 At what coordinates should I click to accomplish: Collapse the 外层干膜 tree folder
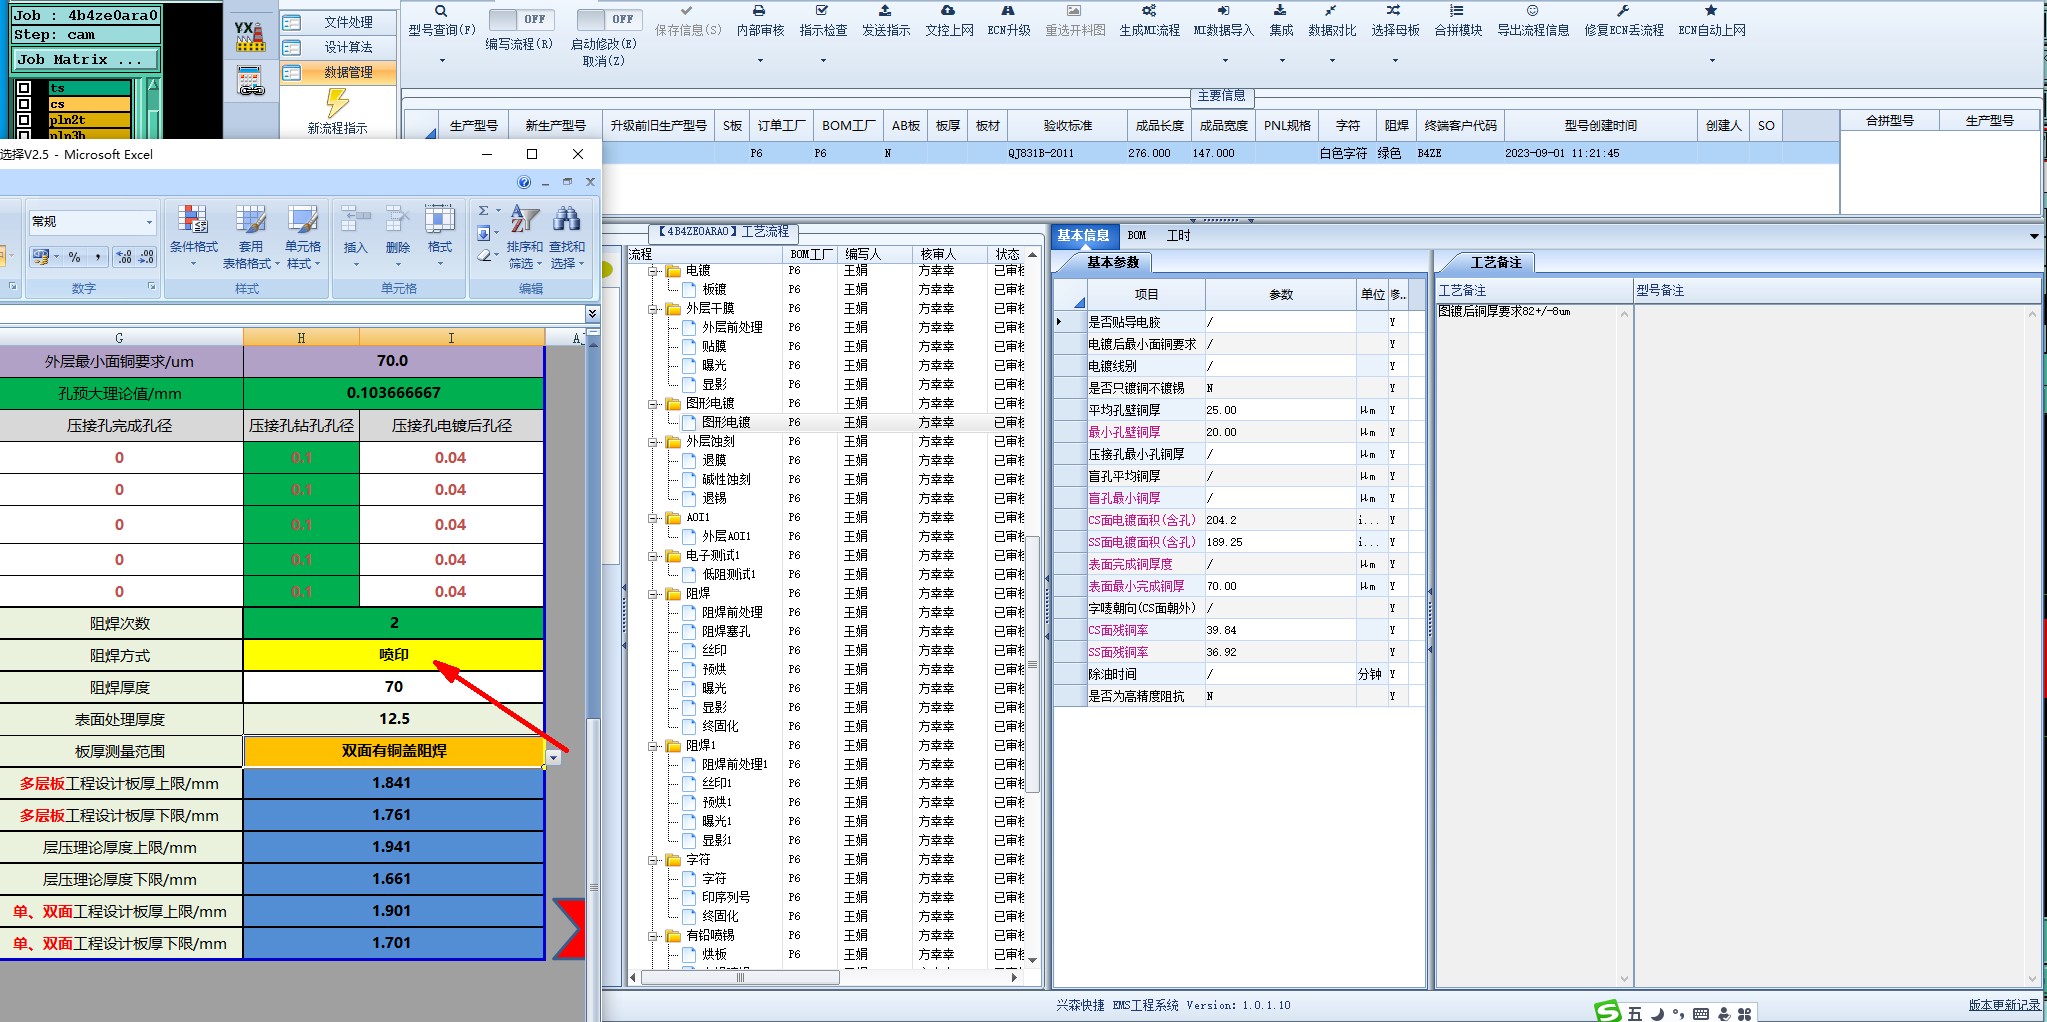(x=653, y=309)
